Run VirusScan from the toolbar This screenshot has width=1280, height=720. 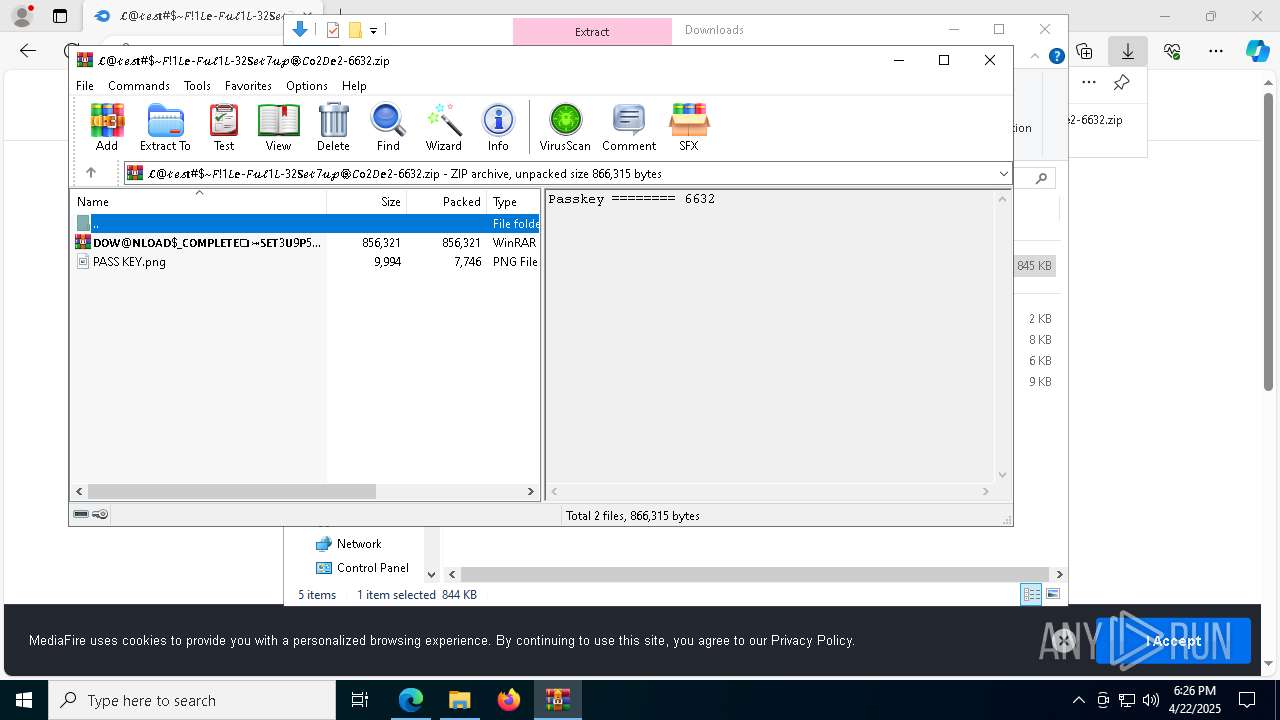pos(565,127)
